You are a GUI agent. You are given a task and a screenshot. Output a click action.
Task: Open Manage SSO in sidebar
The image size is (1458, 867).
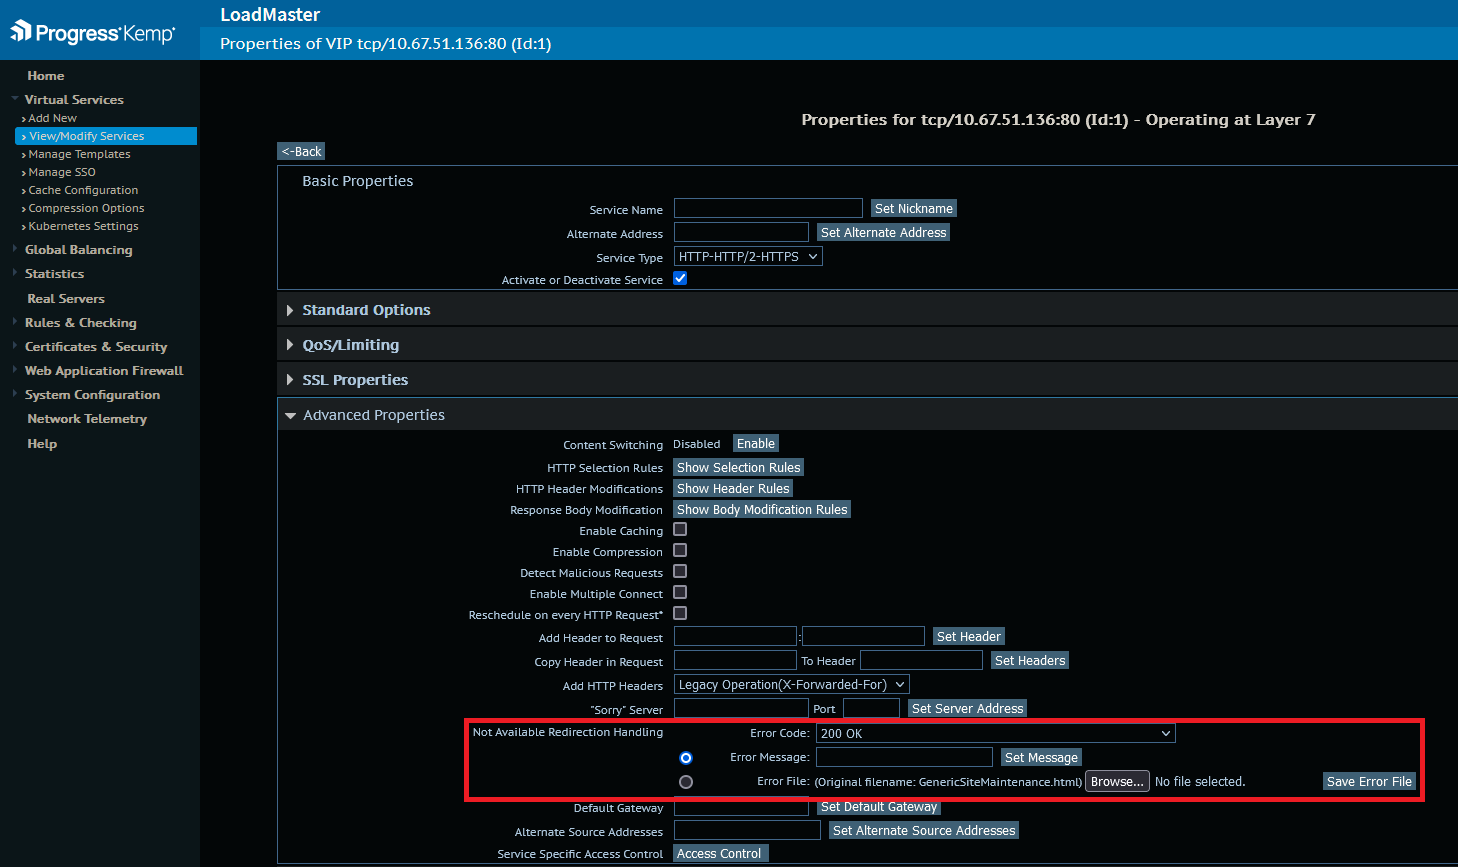tap(62, 172)
